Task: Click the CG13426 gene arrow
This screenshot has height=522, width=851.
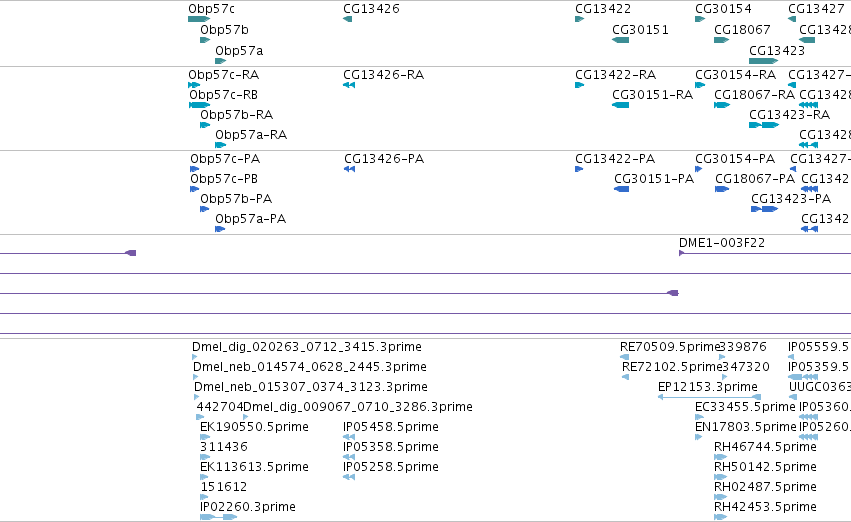Action: (x=347, y=20)
